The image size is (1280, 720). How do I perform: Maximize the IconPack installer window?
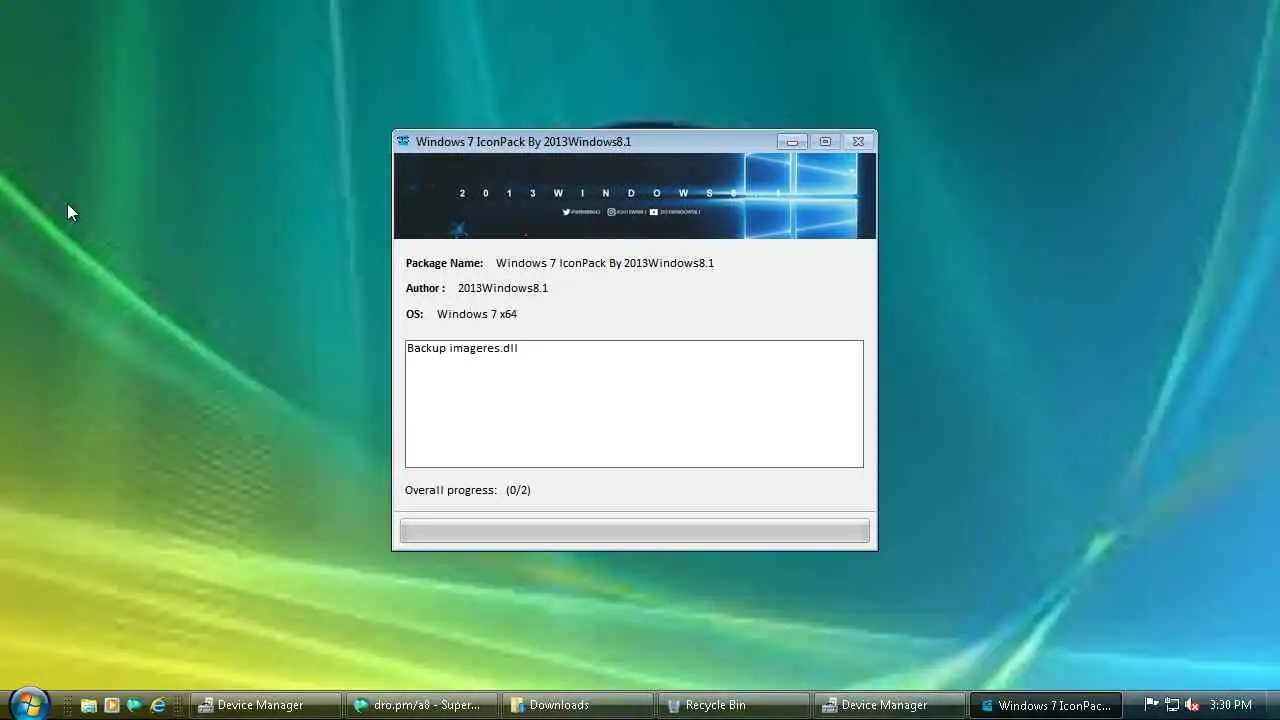pos(825,141)
